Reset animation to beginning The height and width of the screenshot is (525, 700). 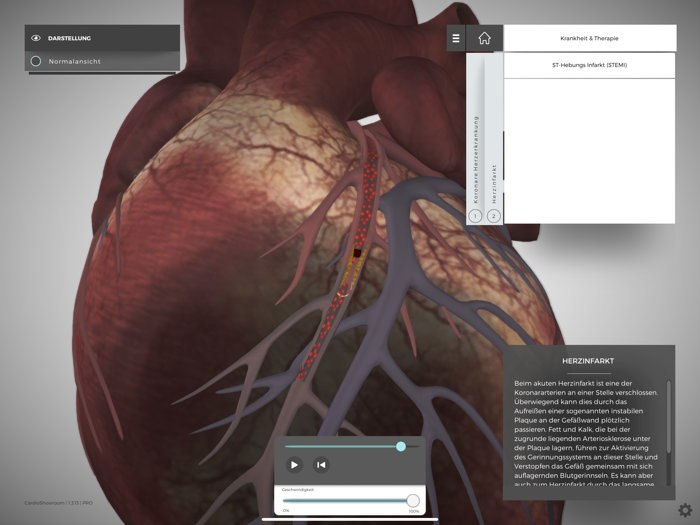(321, 465)
